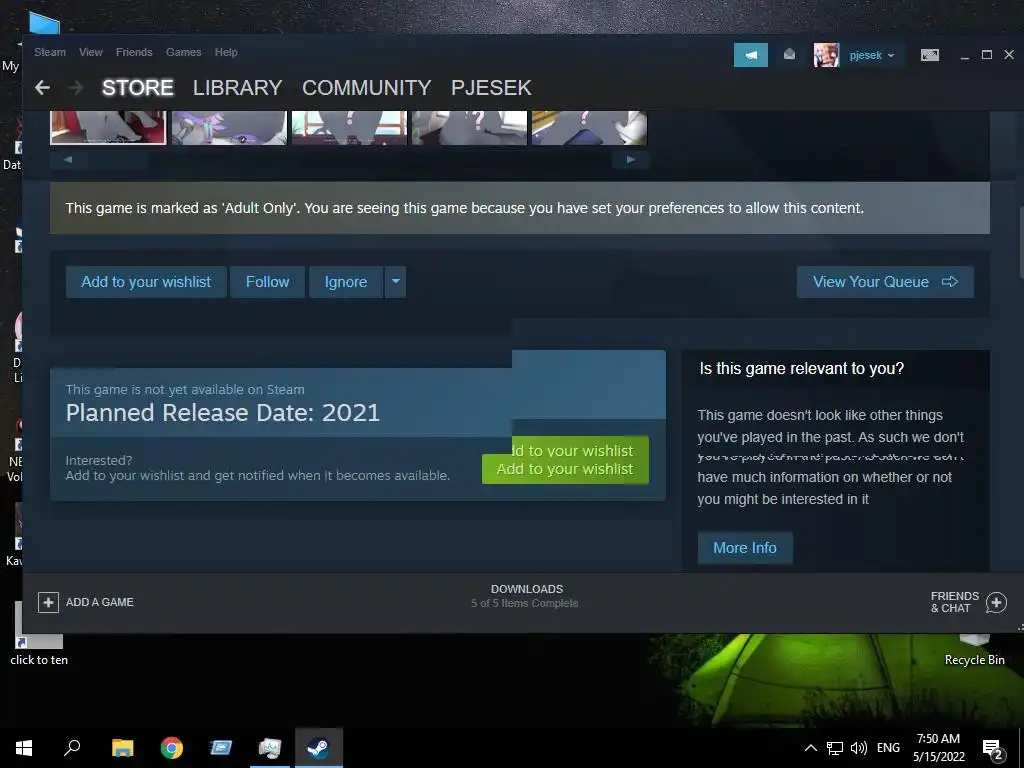Go back with the Steam back arrow
This screenshot has width=1024, height=768.
click(42, 88)
